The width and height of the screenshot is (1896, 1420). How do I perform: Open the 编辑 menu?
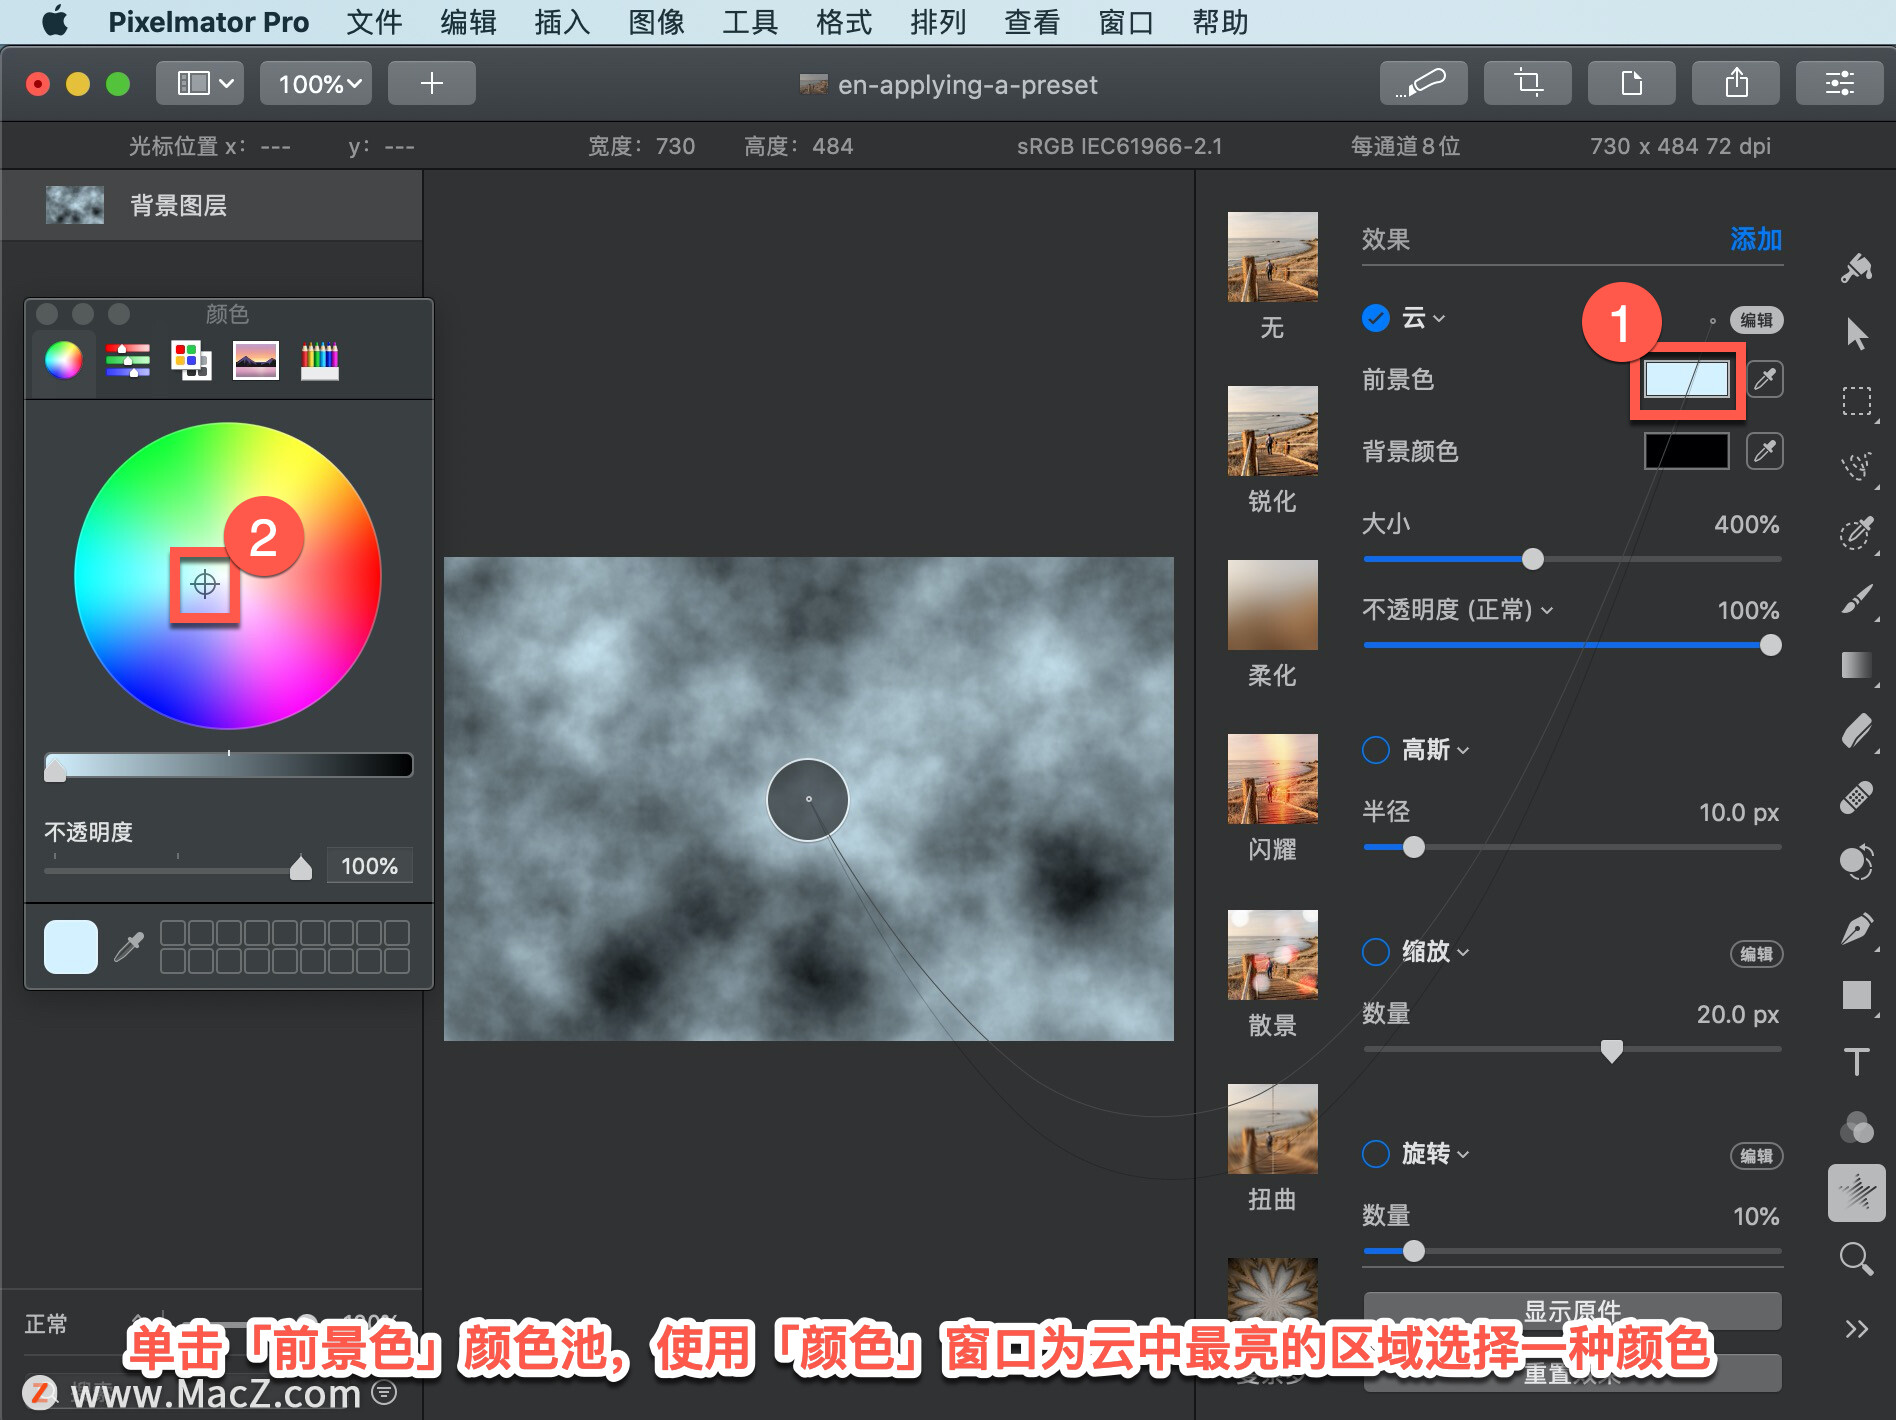pos(468,22)
